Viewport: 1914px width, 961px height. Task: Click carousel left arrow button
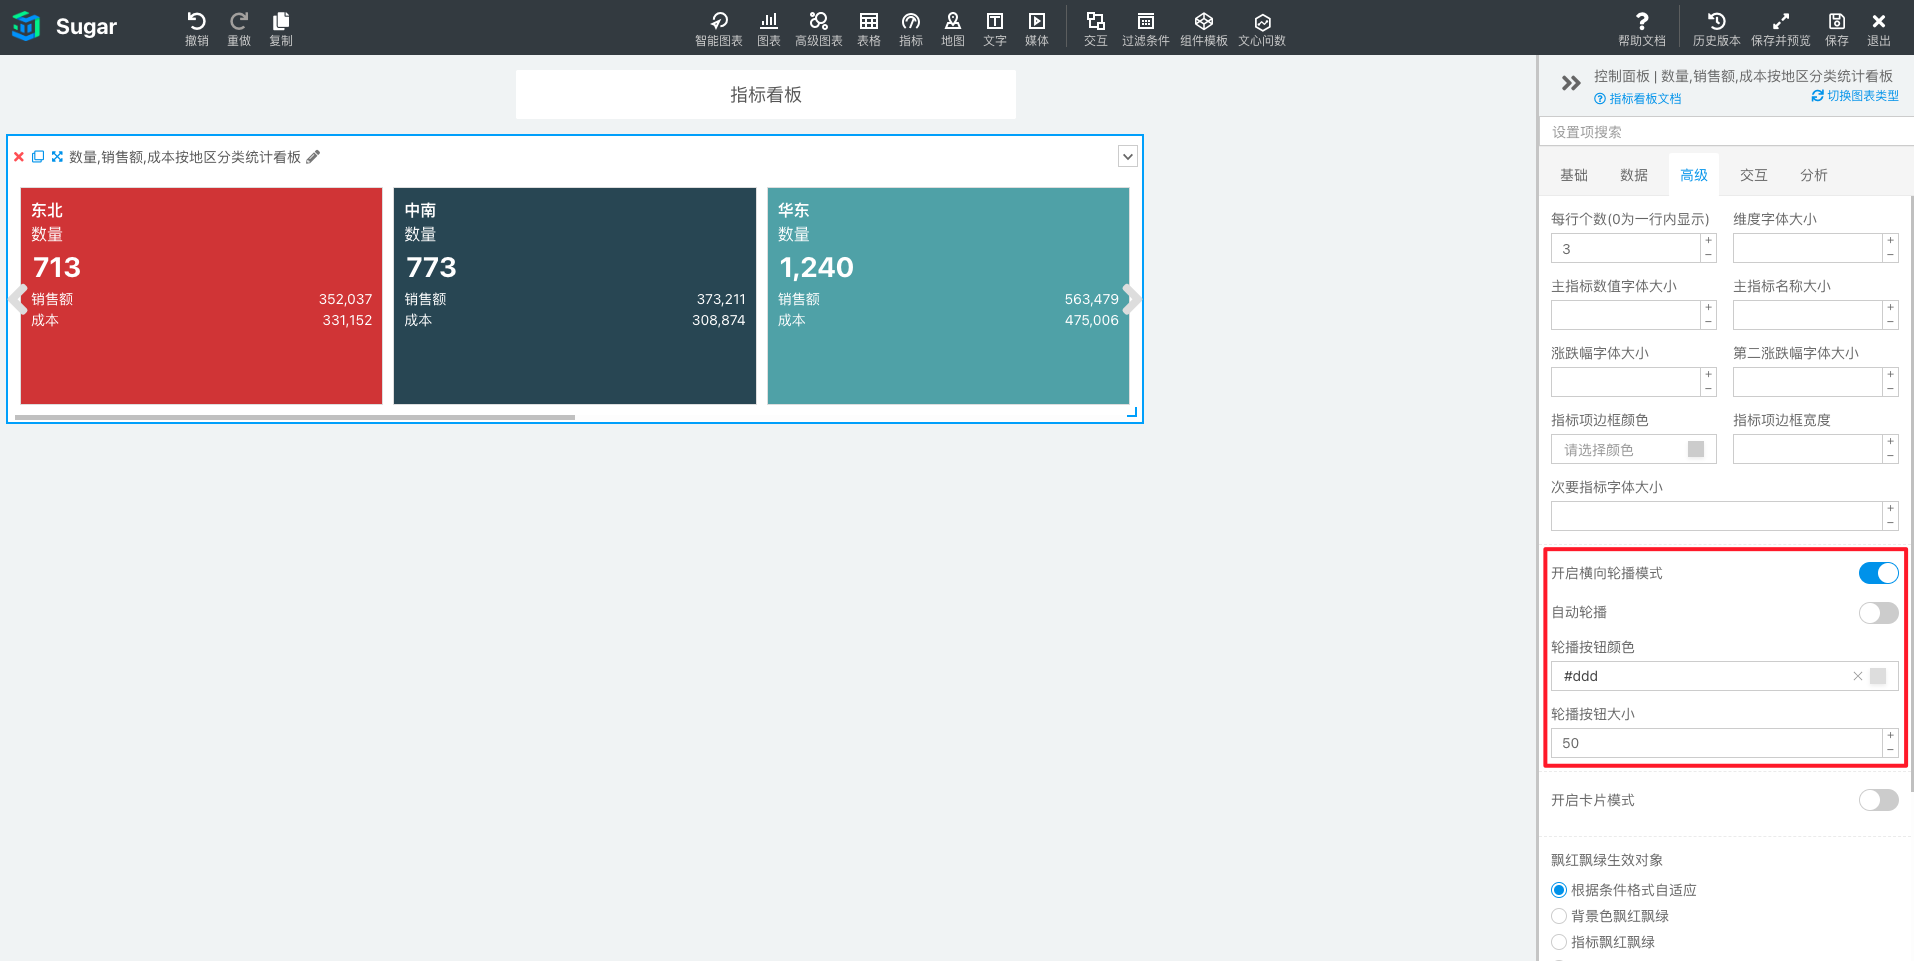(x=18, y=299)
